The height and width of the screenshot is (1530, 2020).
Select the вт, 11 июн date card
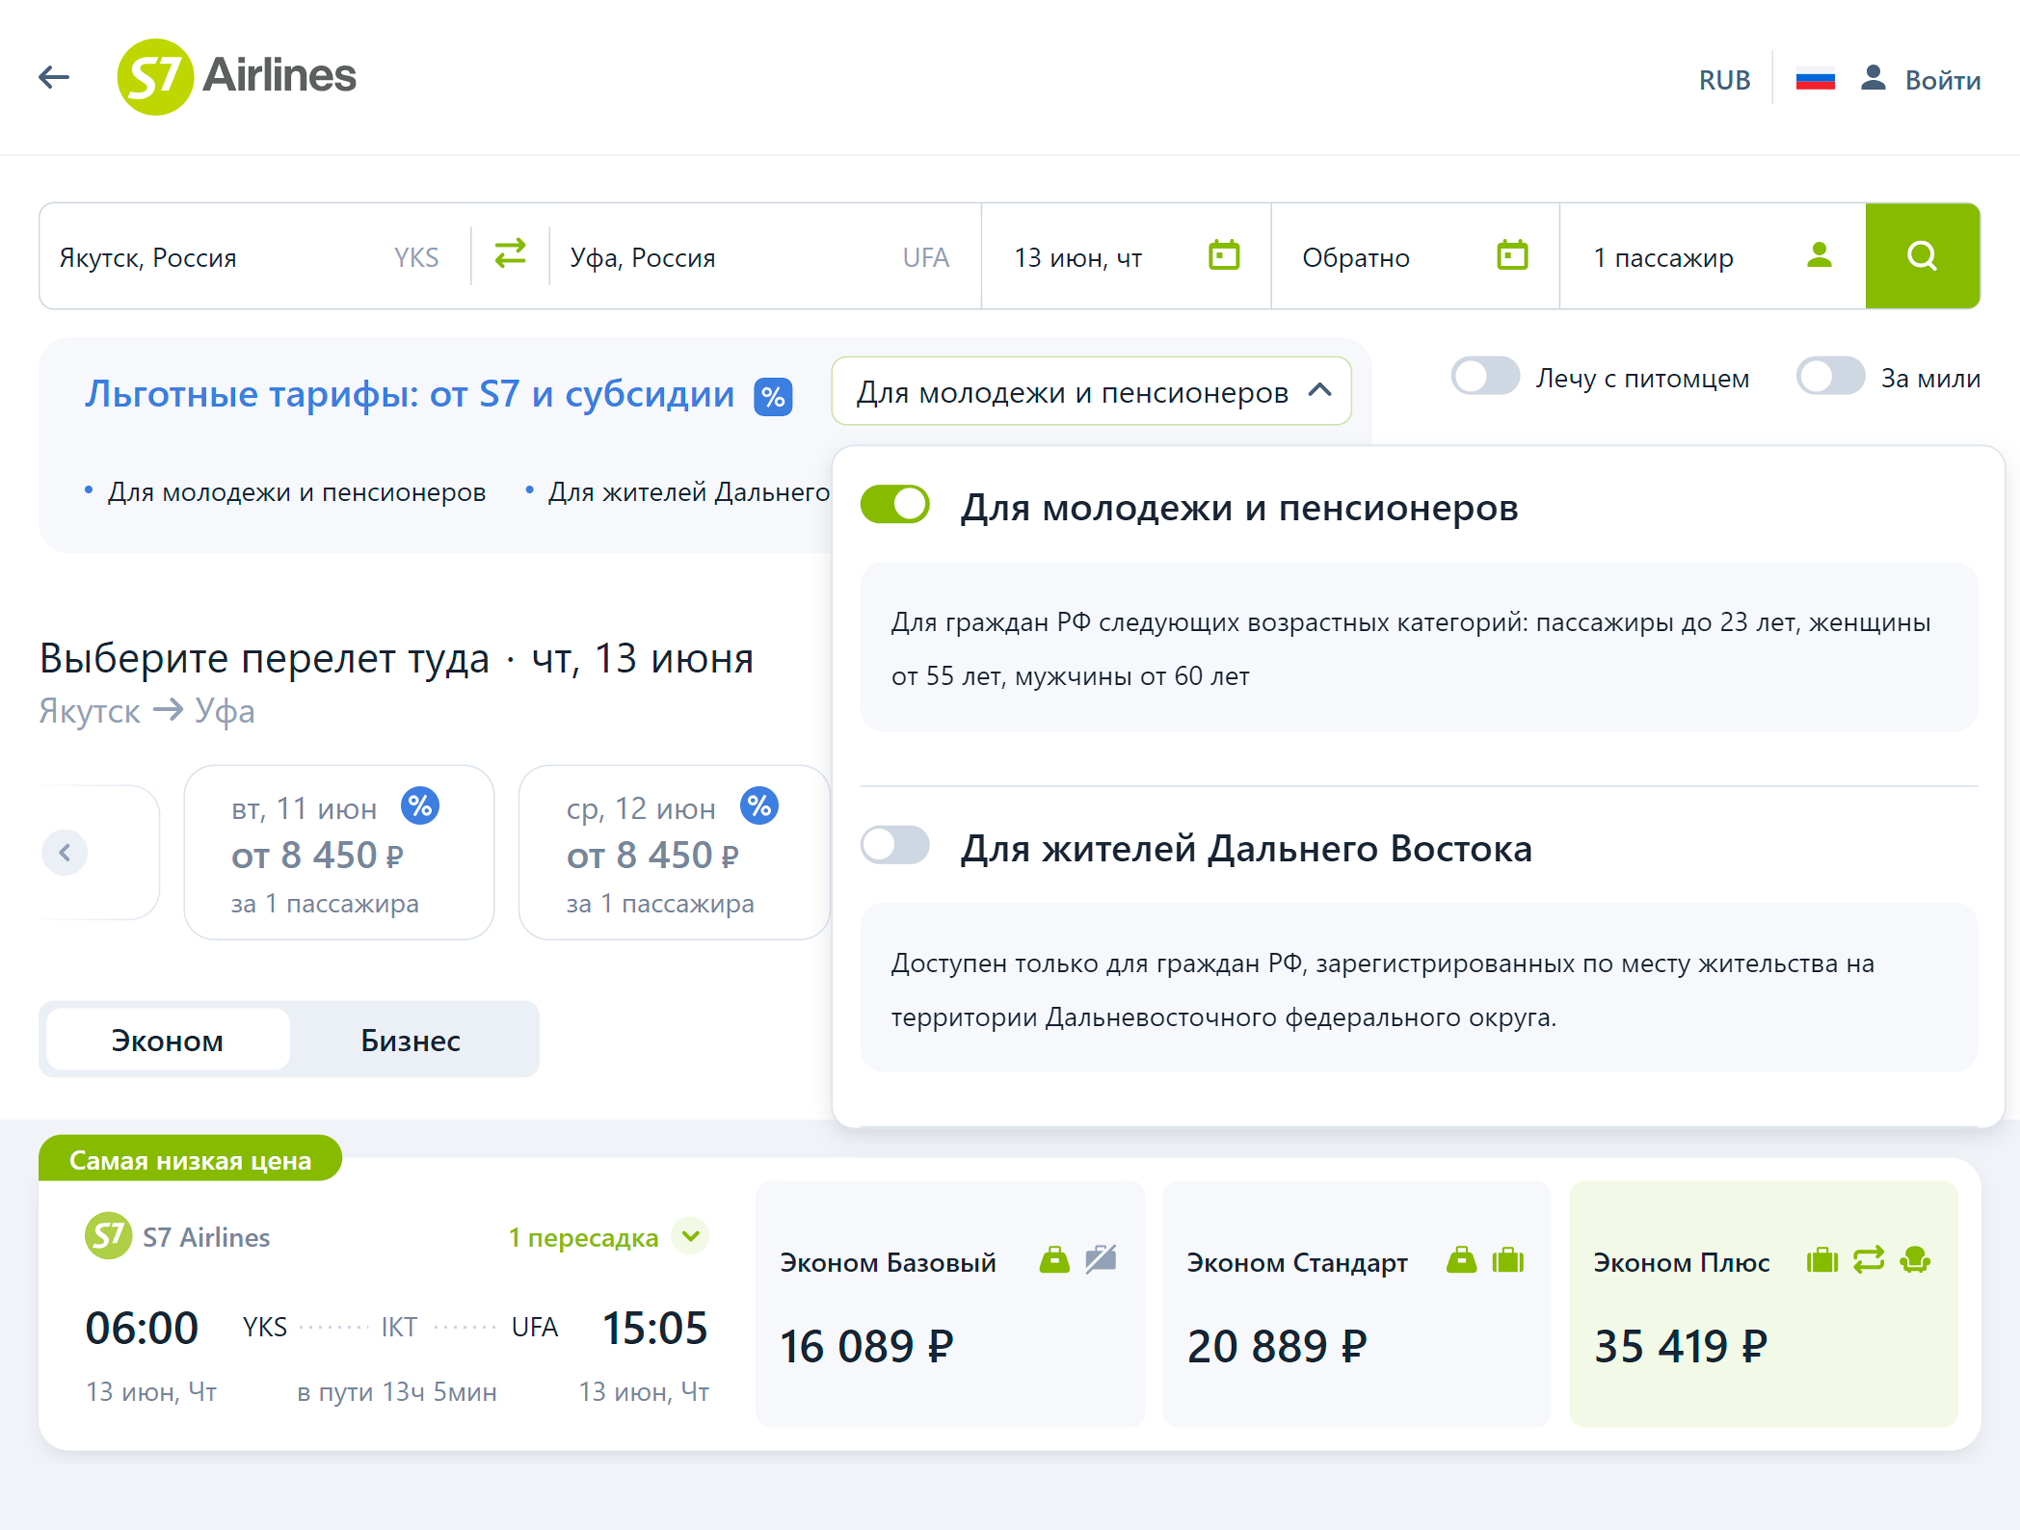point(339,852)
